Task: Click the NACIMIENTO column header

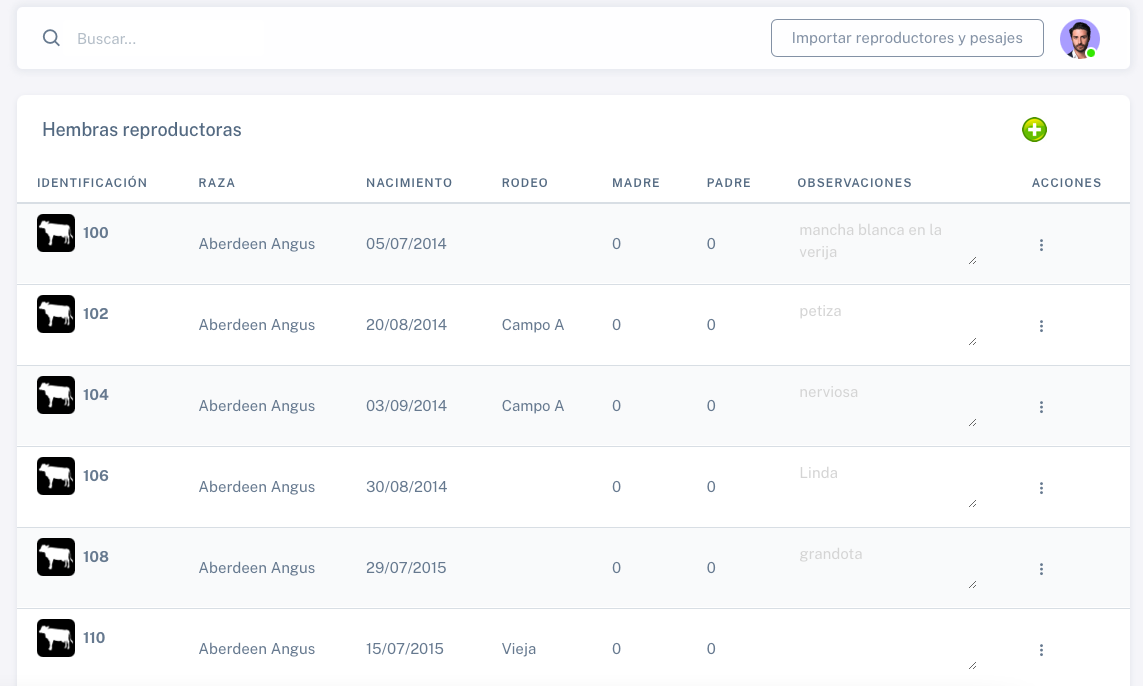Action: coord(409,183)
